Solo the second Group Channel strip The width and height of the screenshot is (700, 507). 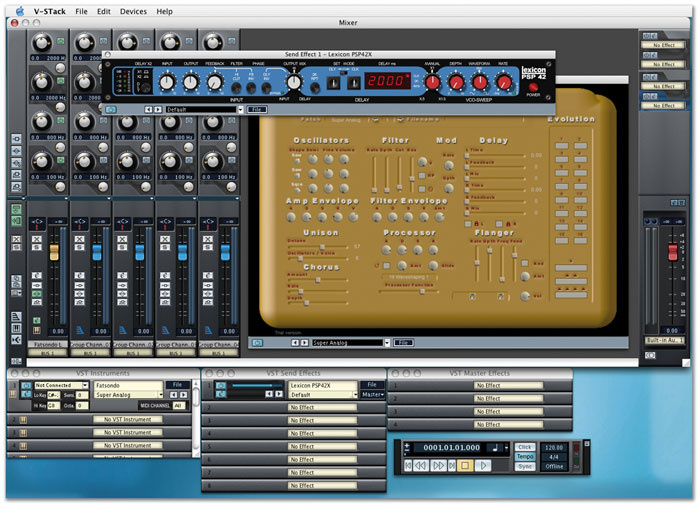122,247
